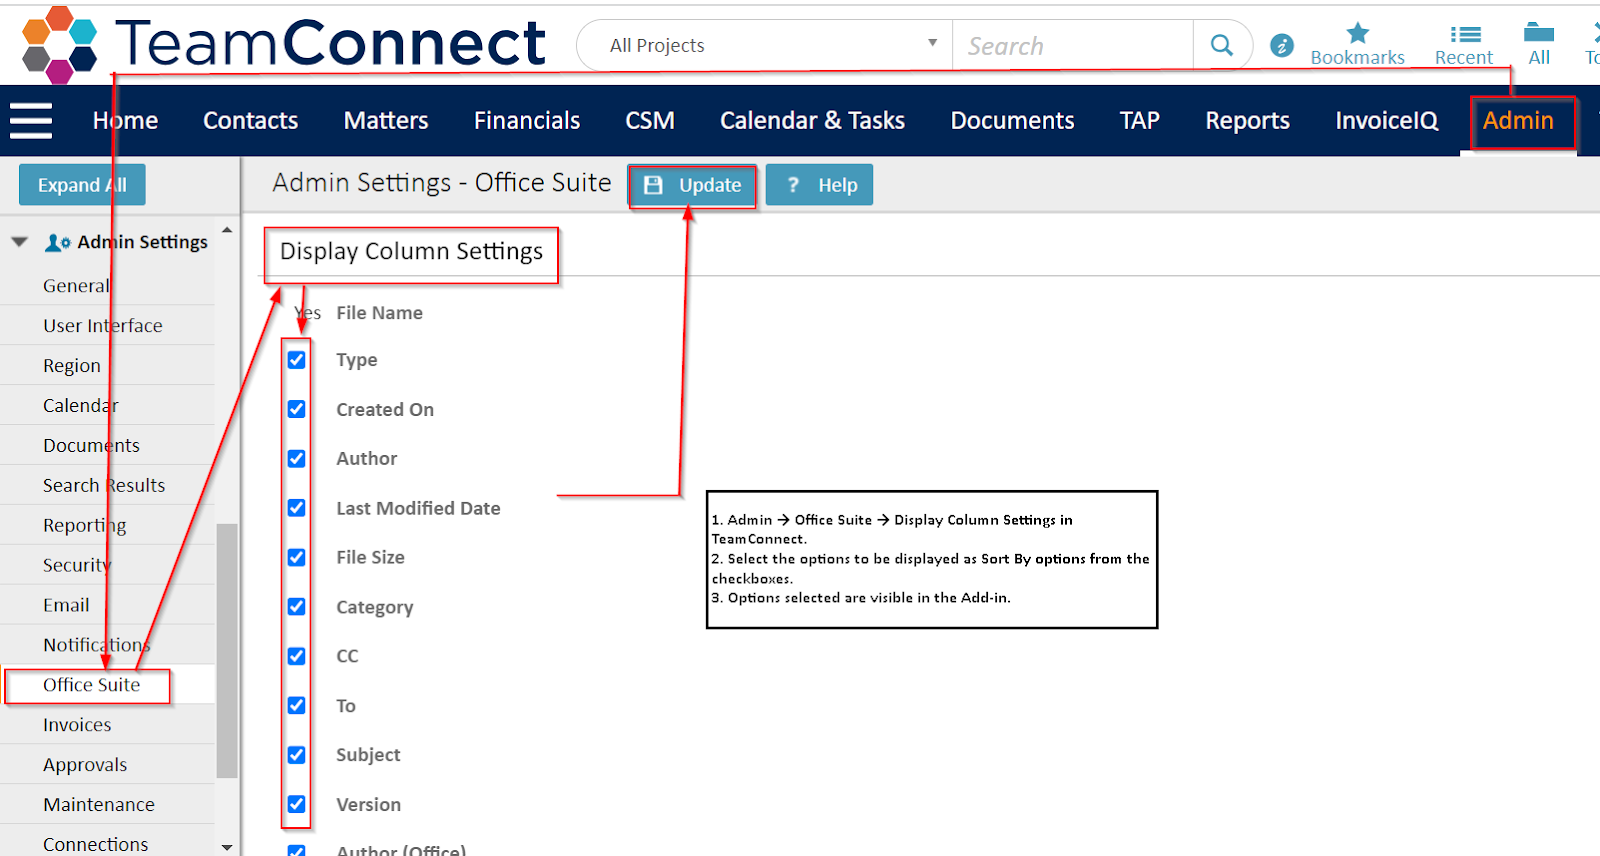Uncheck the CC column checkbox
Image resolution: width=1600 pixels, height=856 pixels.
pyautogui.click(x=297, y=656)
